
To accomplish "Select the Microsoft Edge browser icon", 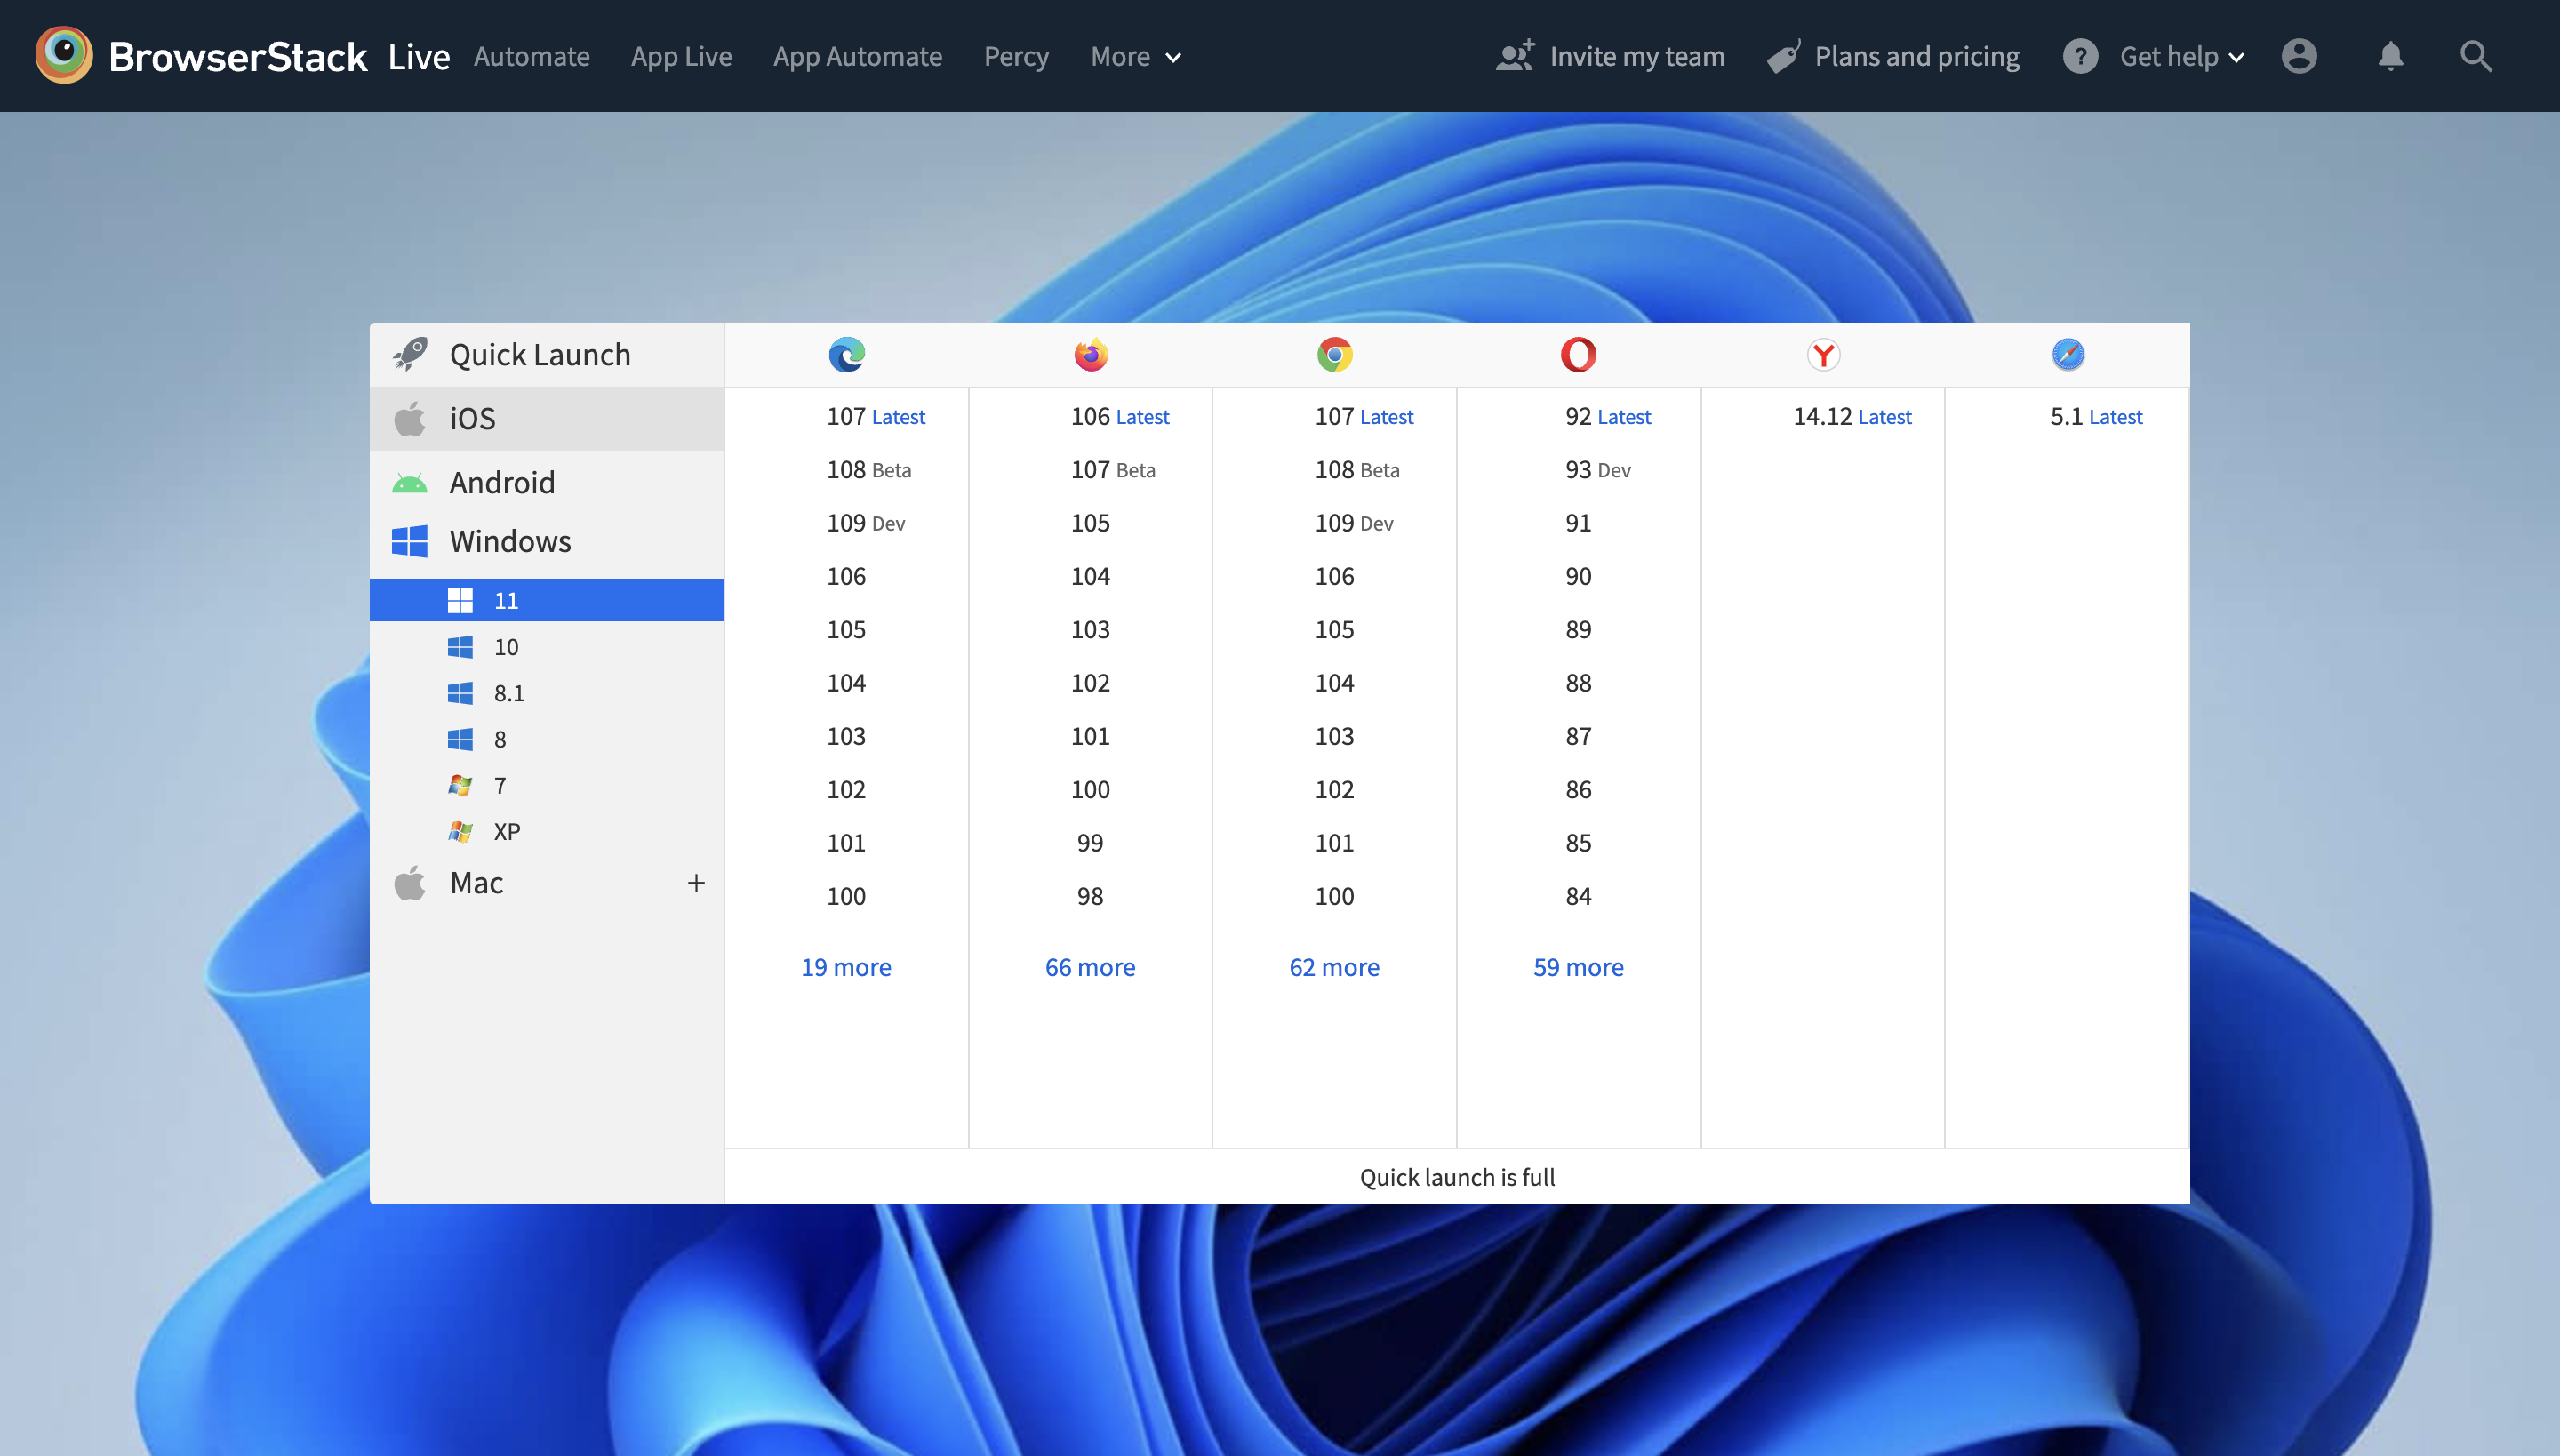I will coord(846,354).
